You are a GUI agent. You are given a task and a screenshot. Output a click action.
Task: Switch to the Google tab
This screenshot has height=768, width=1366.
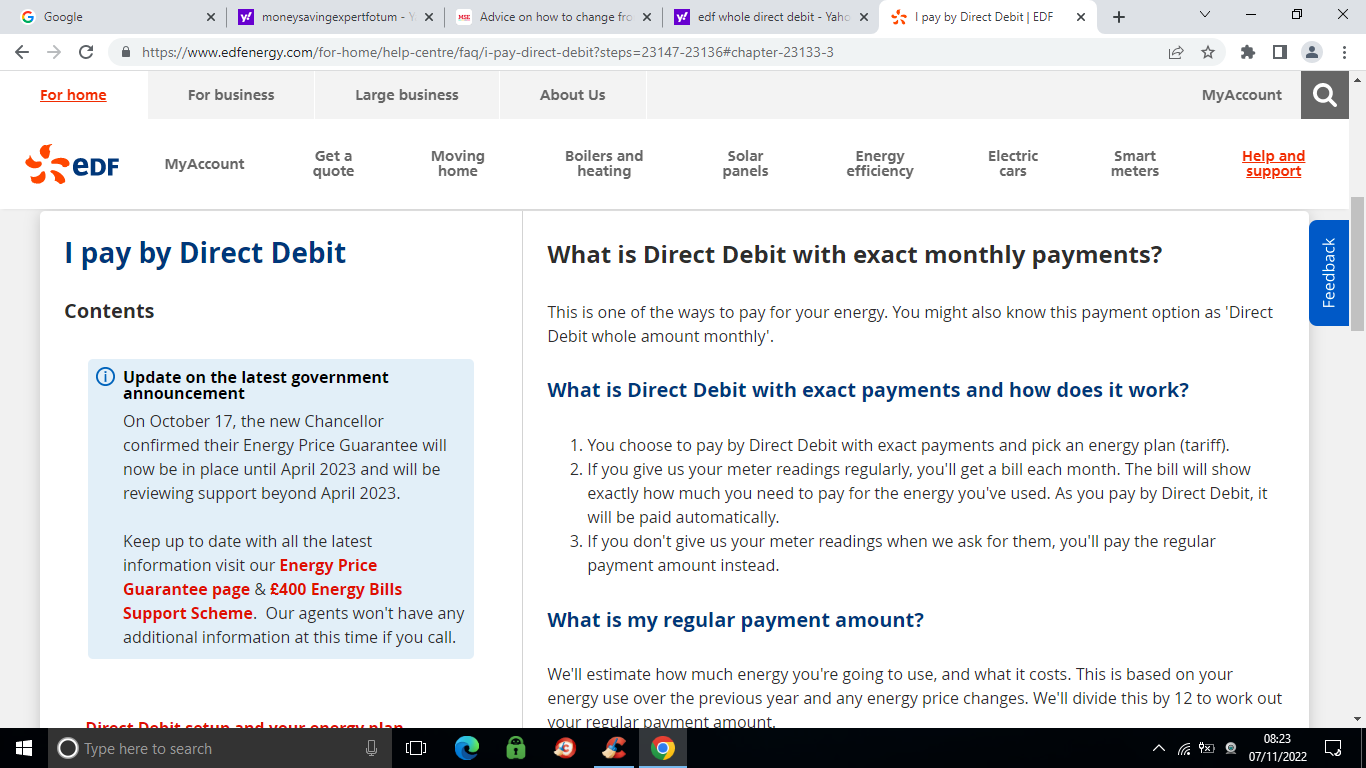pyautogui.click(x=110, y=17)
